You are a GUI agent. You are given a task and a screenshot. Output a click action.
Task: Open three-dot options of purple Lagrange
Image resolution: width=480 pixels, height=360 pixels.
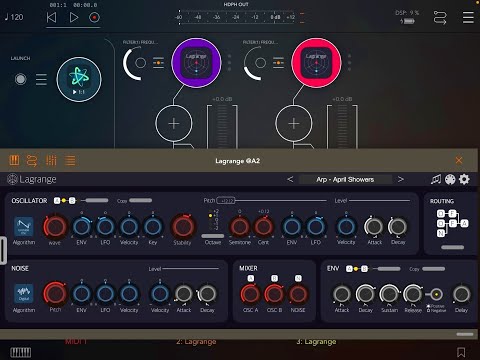tap(229, 63)
